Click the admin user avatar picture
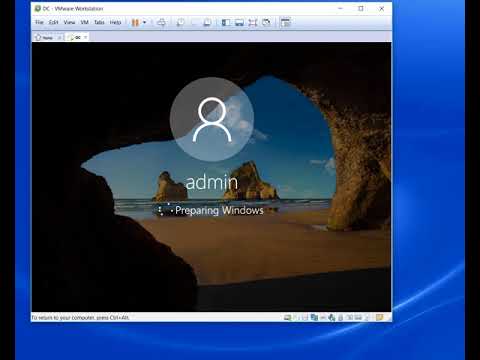The width and height of the screenshot is (480, 360). pos(212,119)
